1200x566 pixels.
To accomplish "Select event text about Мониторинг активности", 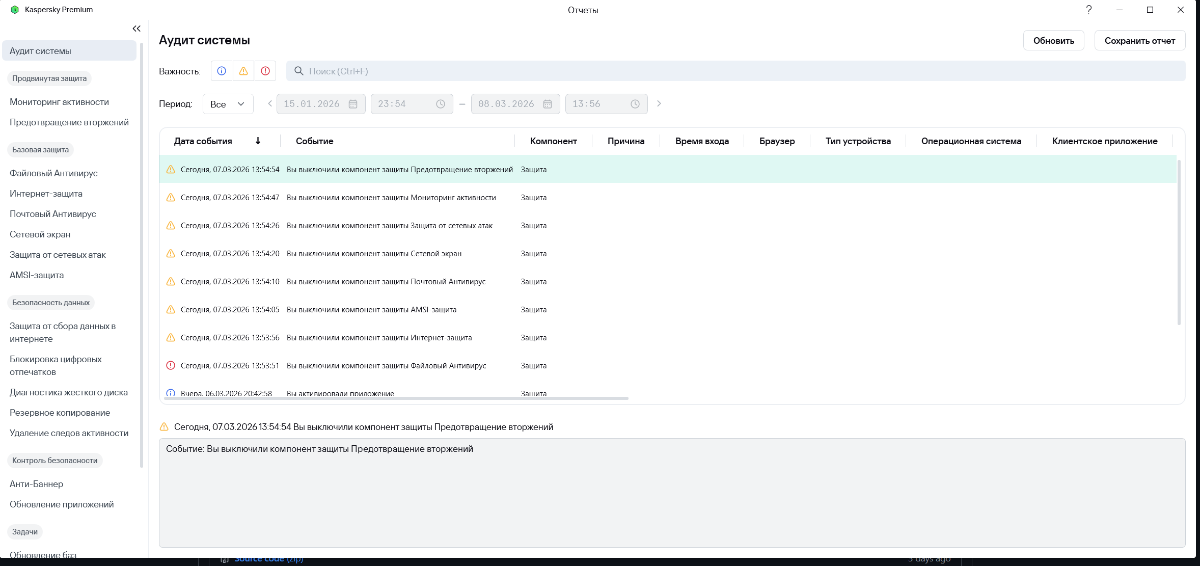I will [x=390, y=198].
